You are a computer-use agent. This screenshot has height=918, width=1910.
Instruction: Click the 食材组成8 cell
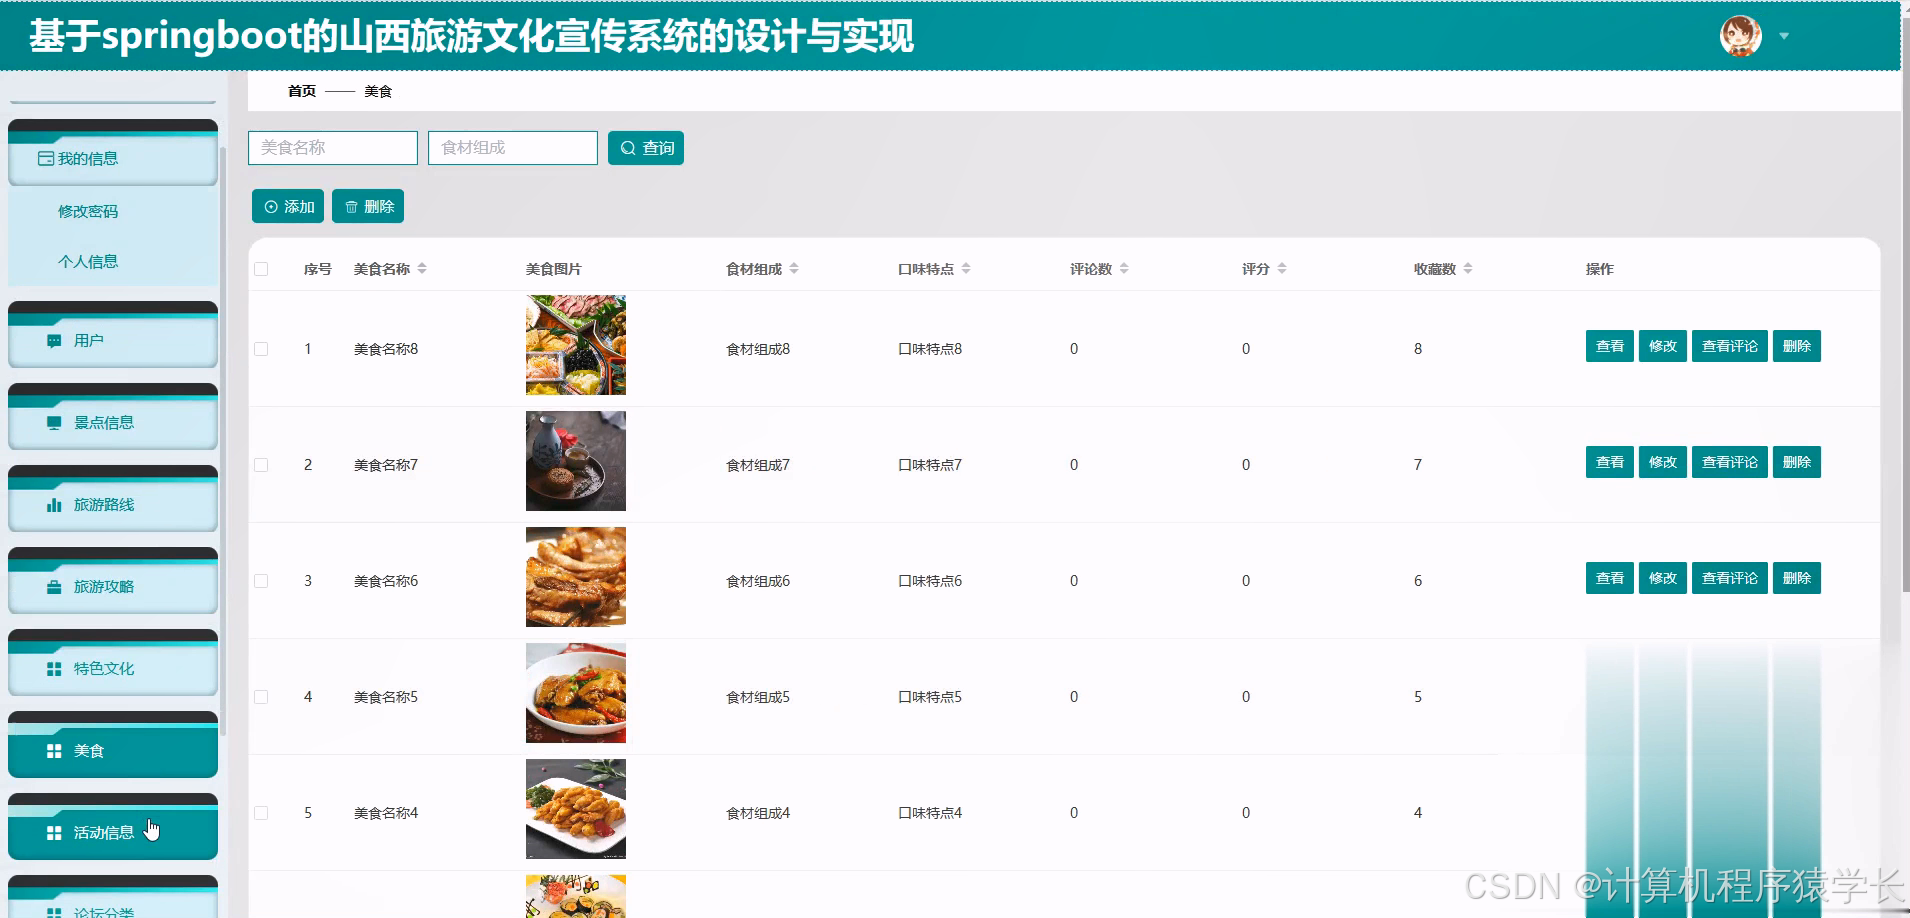[x=758, y=349]
